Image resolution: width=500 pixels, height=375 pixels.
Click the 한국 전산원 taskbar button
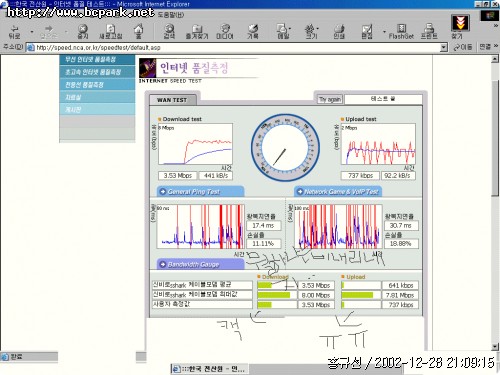[x=209, y=369]
